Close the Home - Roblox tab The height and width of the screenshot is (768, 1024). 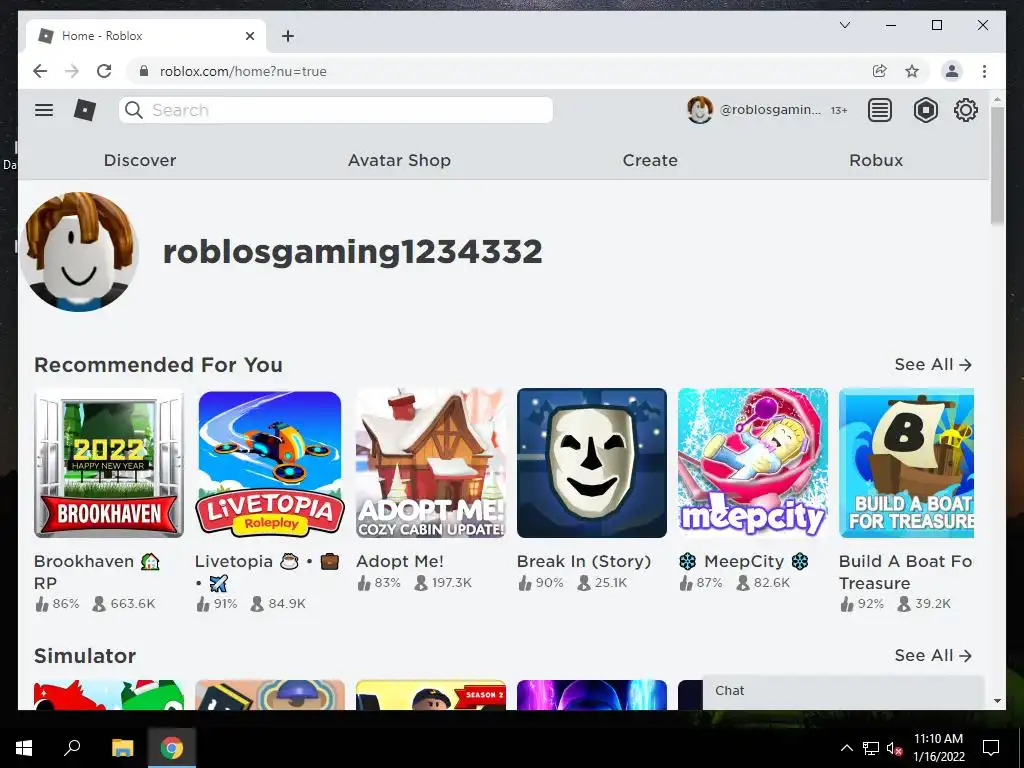point(249,36)
